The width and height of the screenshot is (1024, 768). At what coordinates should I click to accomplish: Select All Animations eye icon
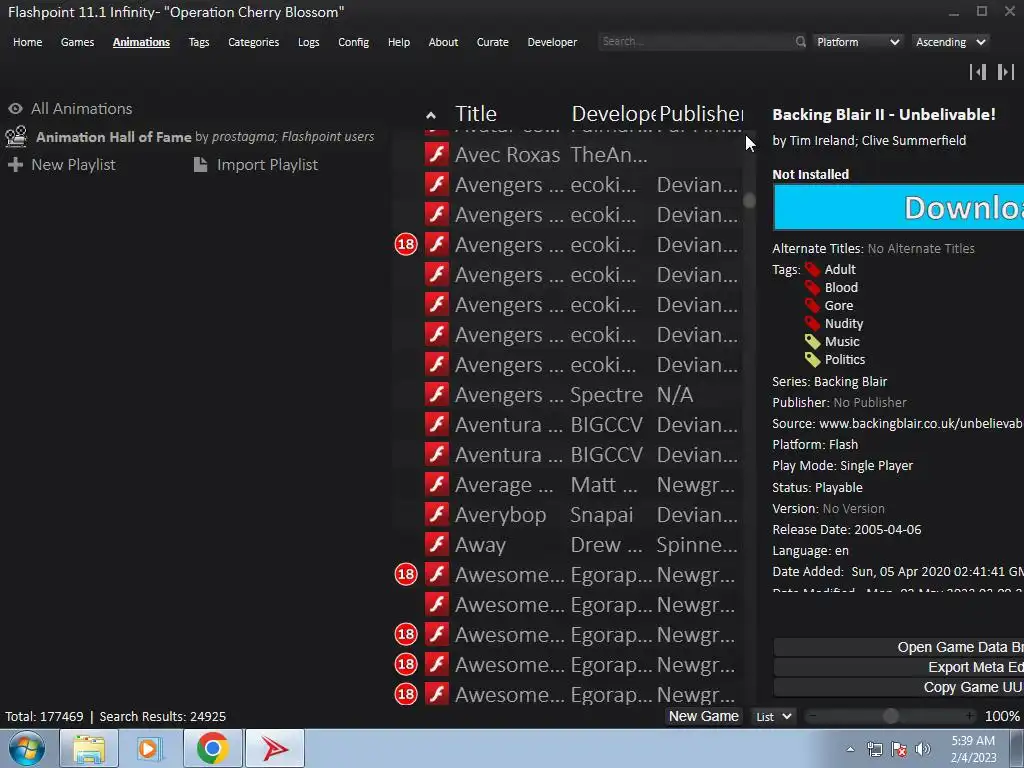15,108
